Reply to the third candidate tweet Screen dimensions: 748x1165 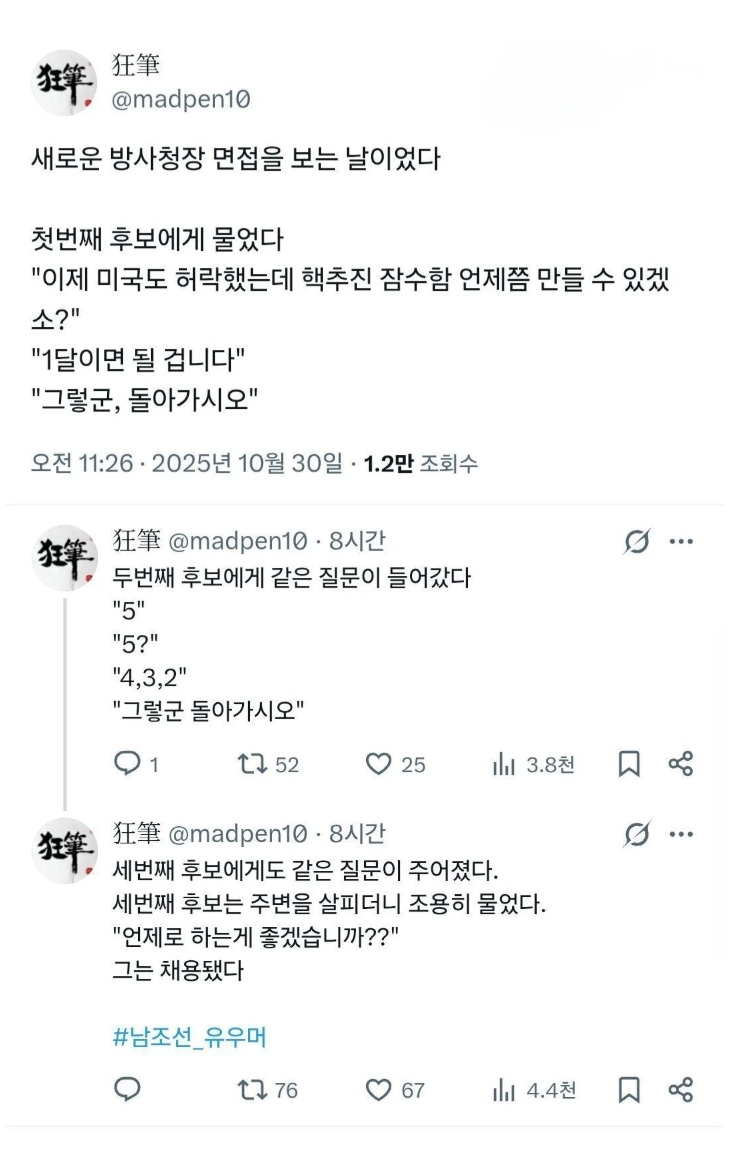(x=127, y=1089)
